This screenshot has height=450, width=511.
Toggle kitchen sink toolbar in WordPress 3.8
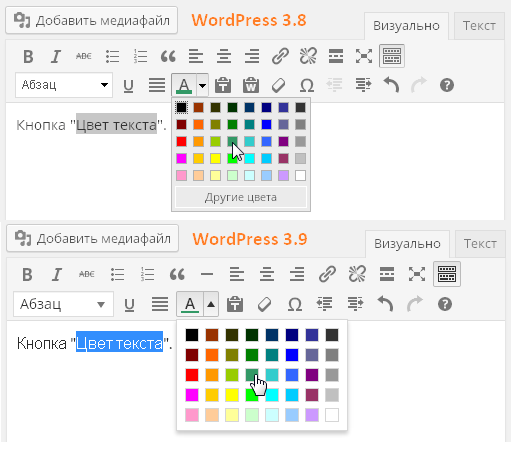(x=392, y=56)
